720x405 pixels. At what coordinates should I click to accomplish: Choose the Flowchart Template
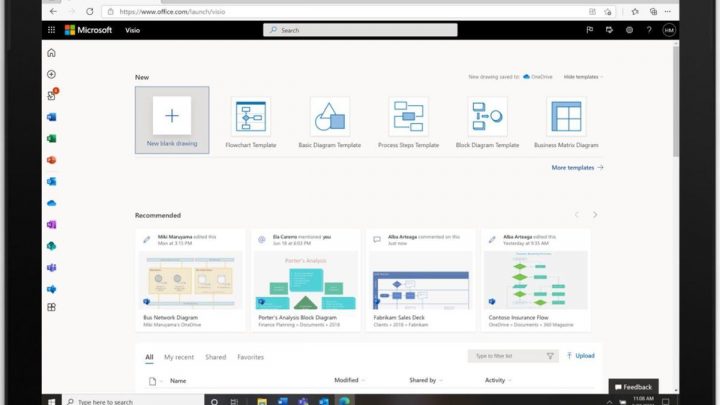click(251, 122)
